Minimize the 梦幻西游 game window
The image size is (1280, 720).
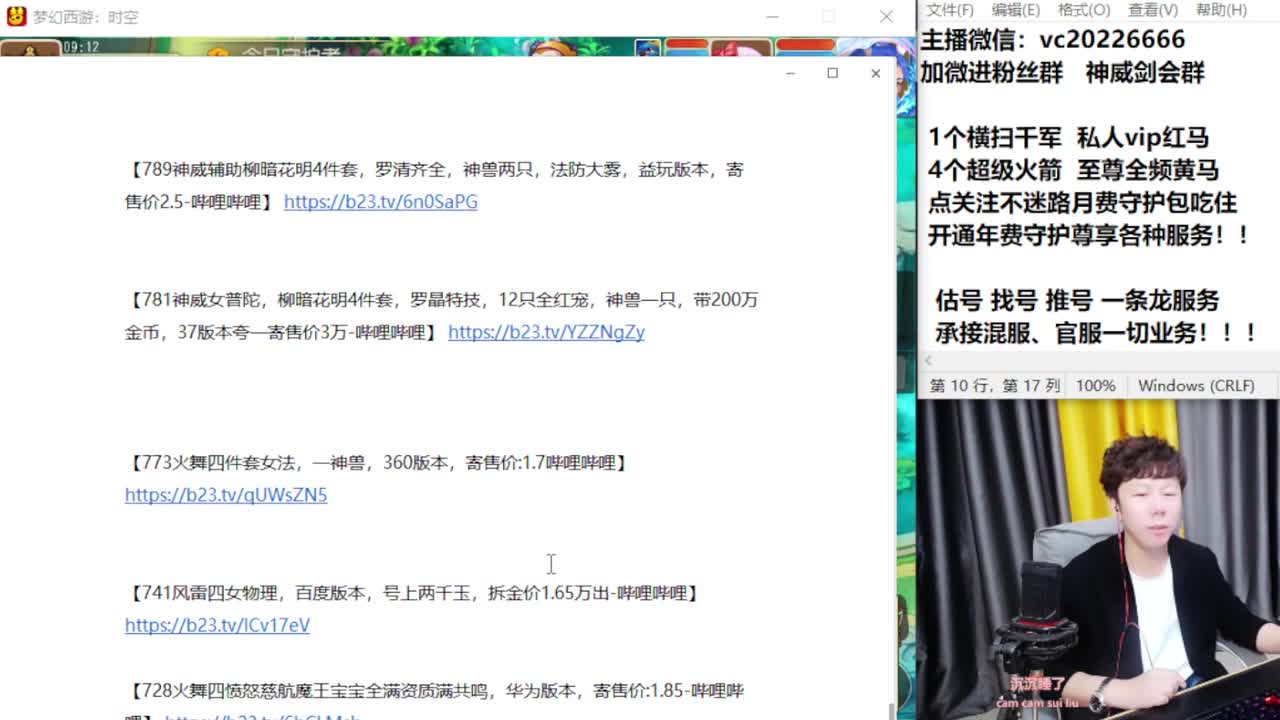coord(772,16)
